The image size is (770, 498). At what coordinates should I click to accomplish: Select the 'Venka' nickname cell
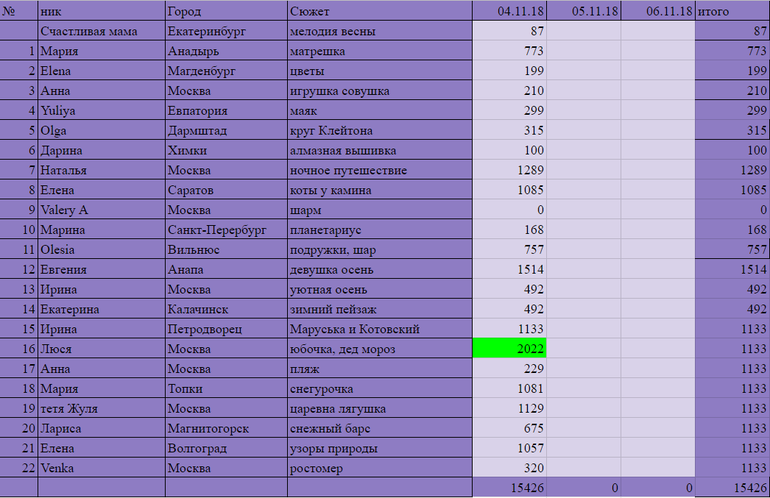click(101, 467)
